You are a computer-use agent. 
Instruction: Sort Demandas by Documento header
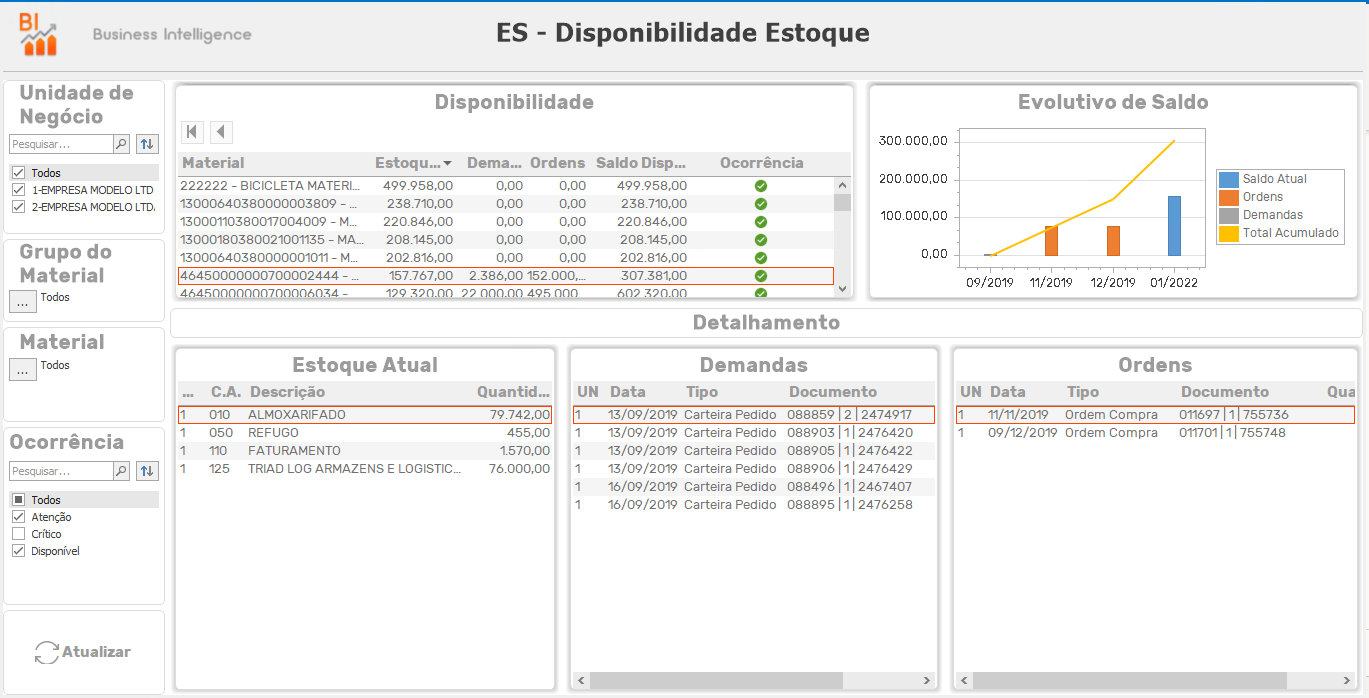833,392
